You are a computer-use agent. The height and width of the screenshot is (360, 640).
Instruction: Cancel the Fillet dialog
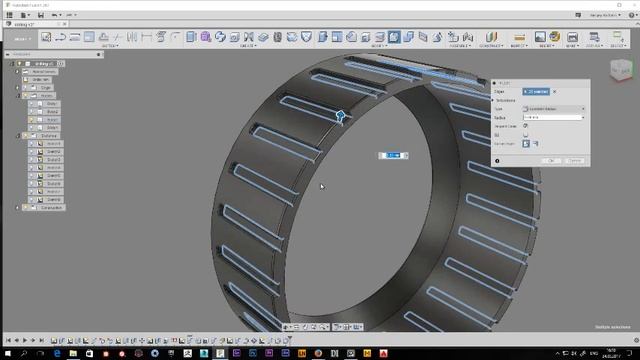(x=575, y=161)
